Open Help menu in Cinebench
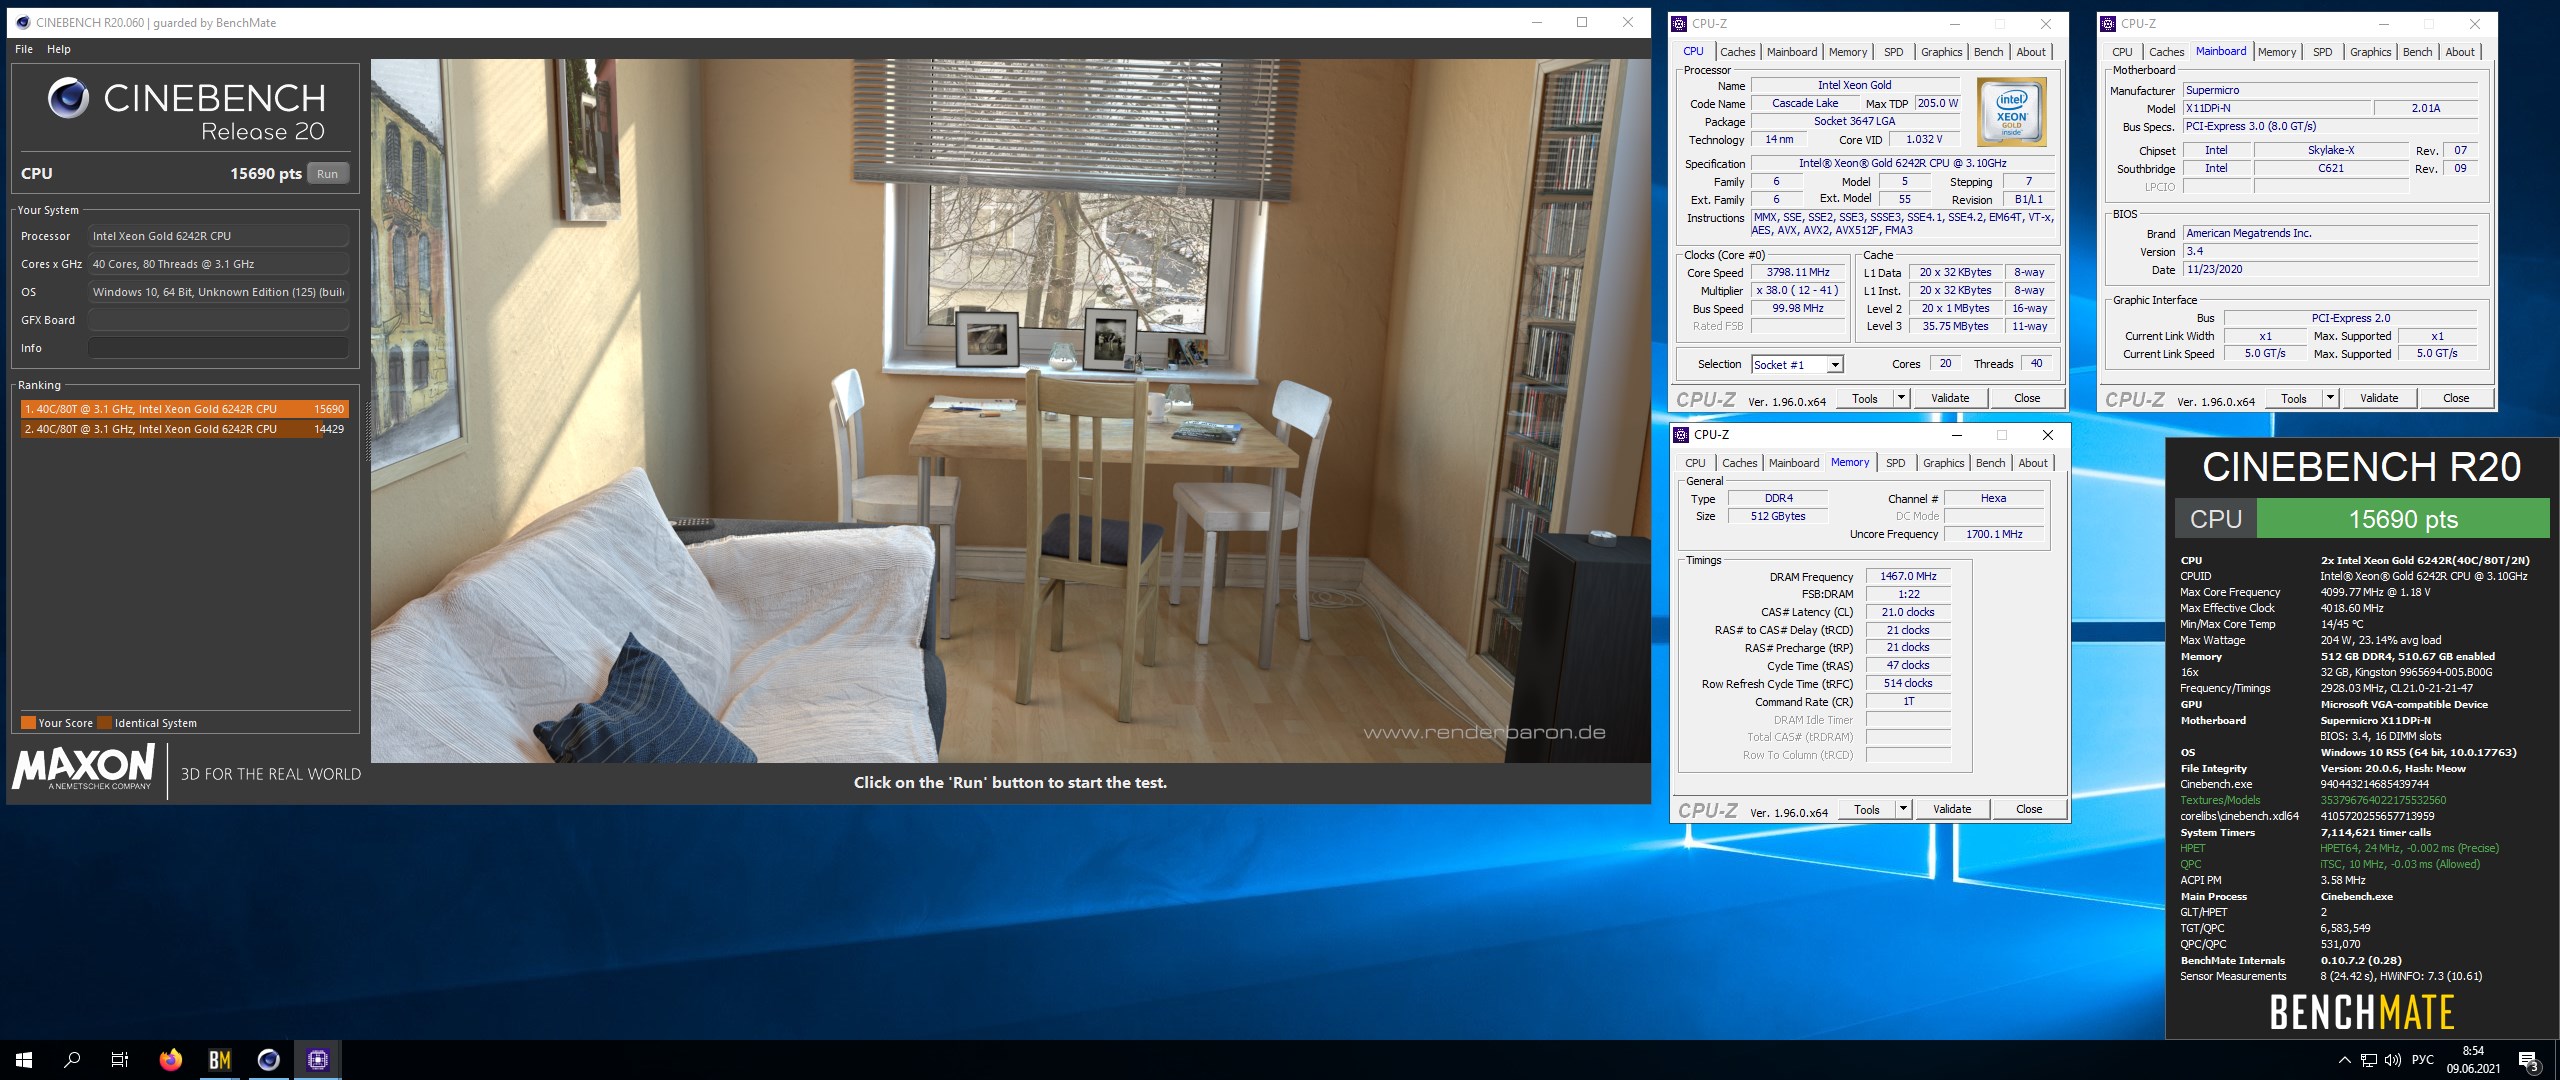 point(59,49)
